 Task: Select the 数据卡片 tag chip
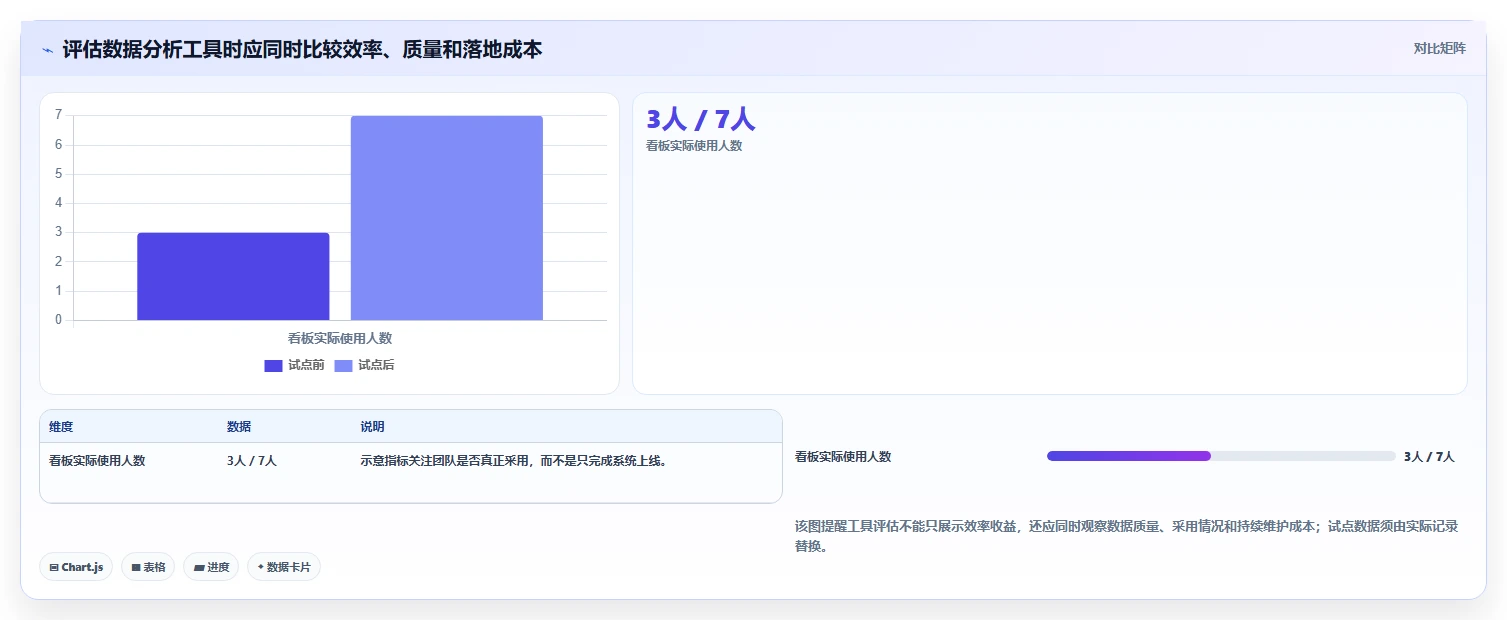284,567
